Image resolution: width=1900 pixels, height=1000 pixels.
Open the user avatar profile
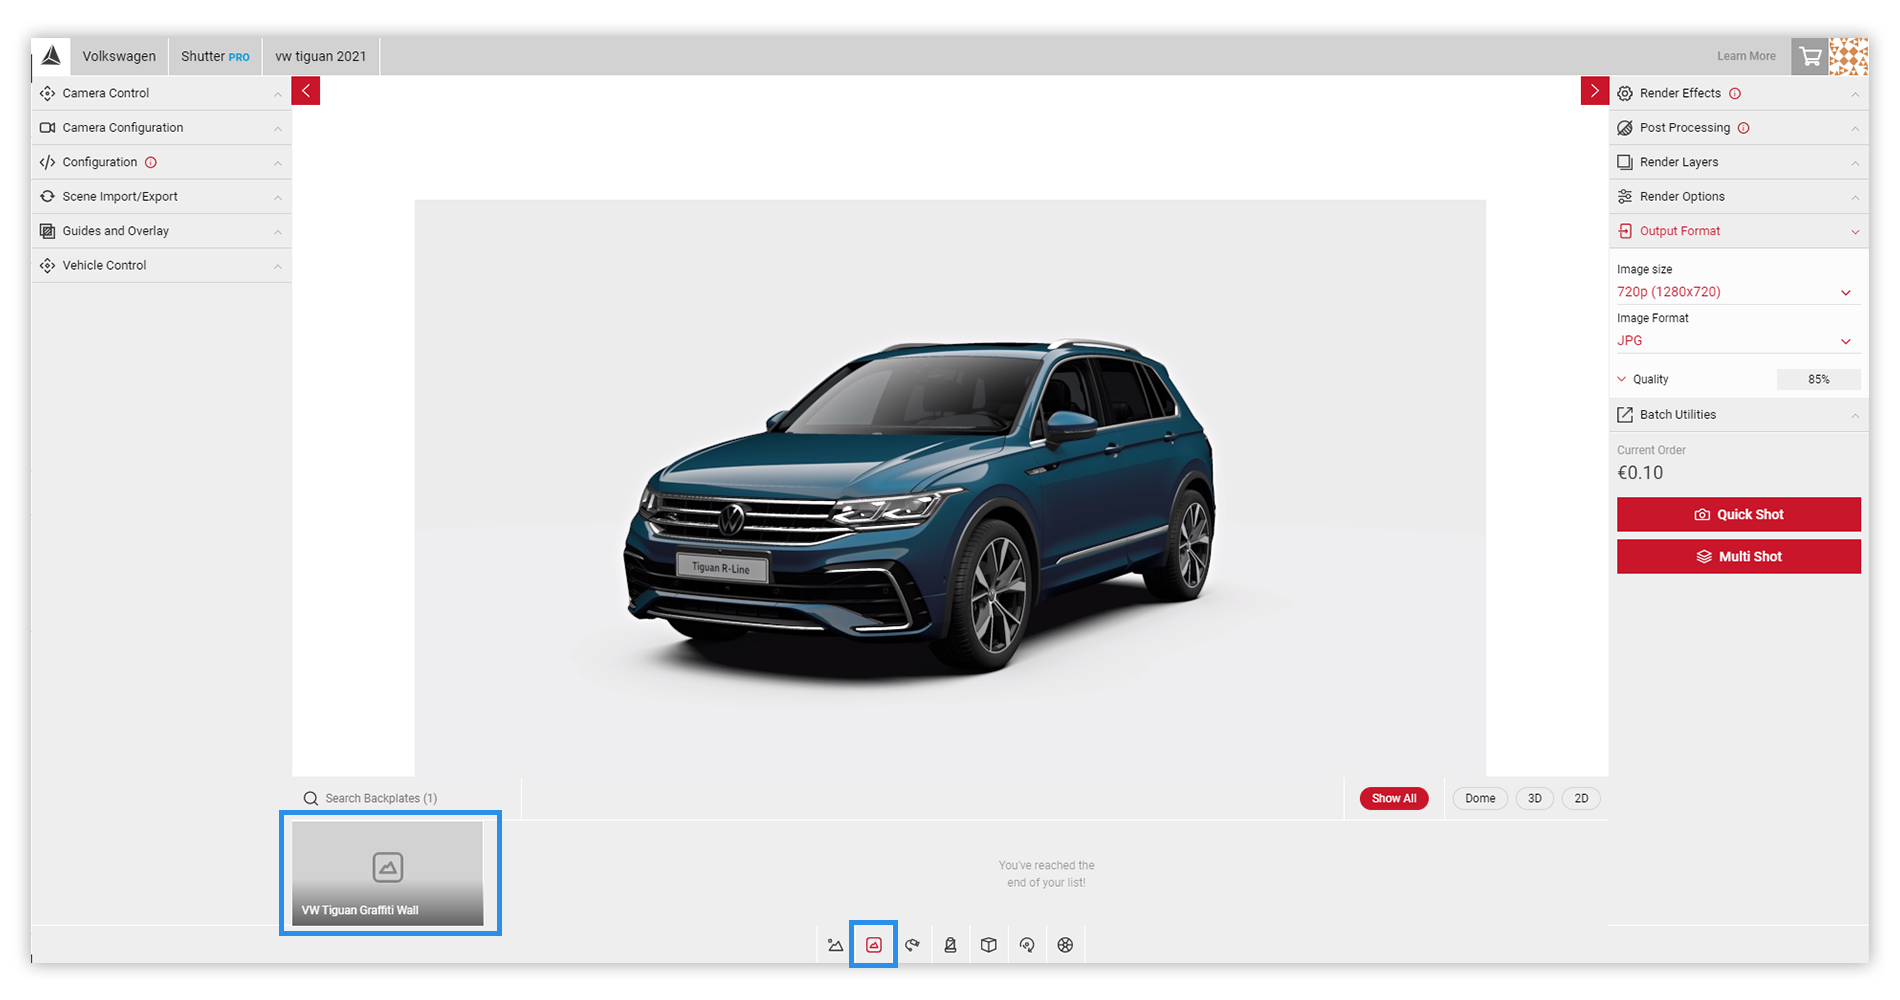point(1848,57)
